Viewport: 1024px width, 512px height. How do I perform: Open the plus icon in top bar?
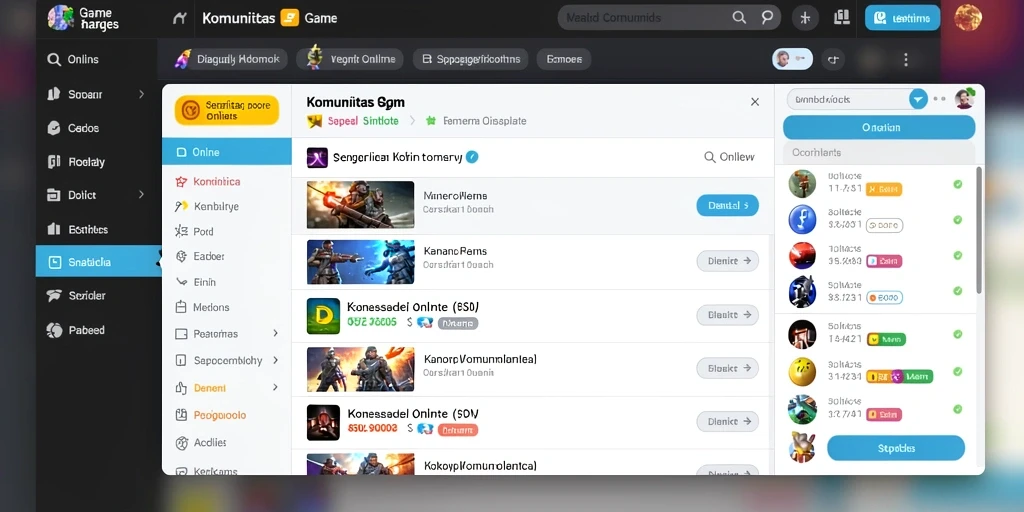pyautogui.click(x=805, y=18)
